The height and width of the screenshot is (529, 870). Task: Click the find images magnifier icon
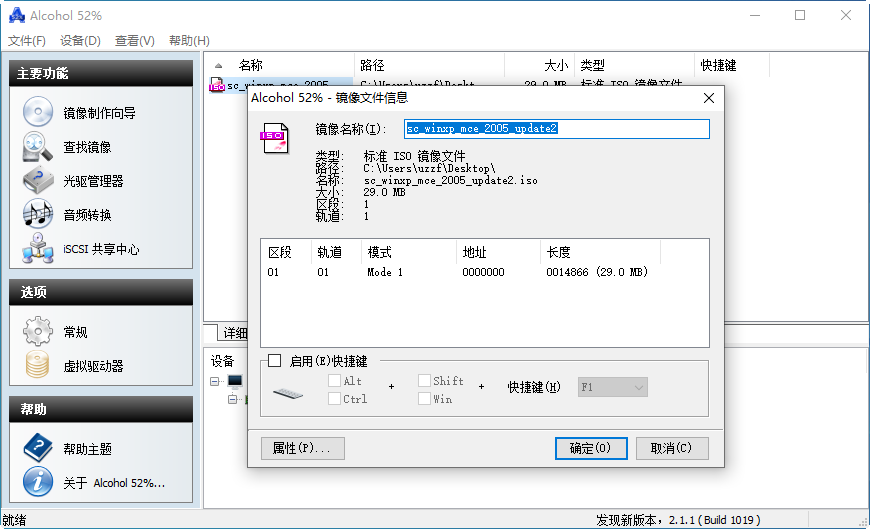click(38, 147)
